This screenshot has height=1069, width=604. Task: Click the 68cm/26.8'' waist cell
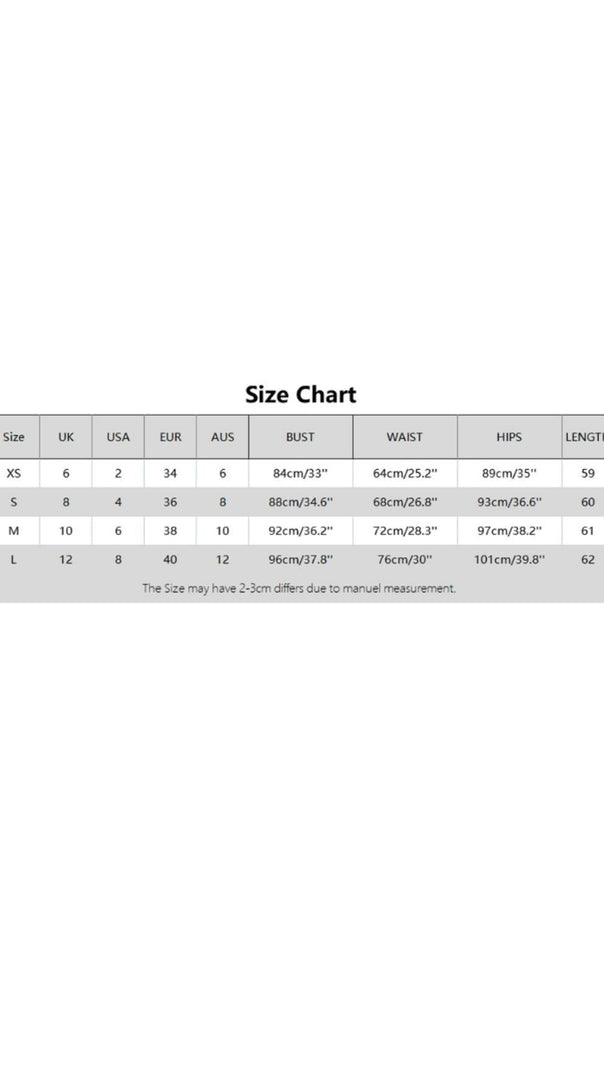(405, 502)
